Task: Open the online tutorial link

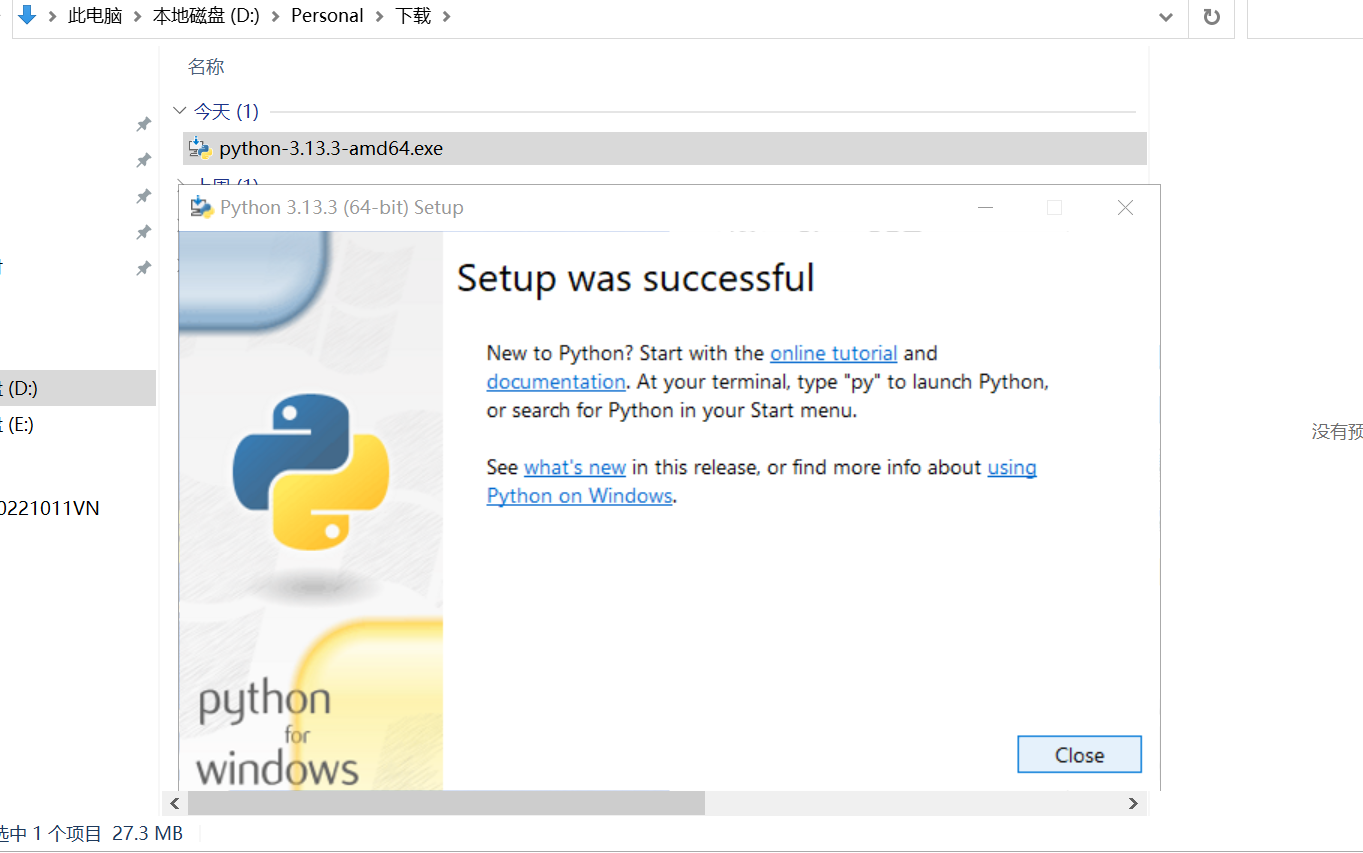Action: (833, 353)
